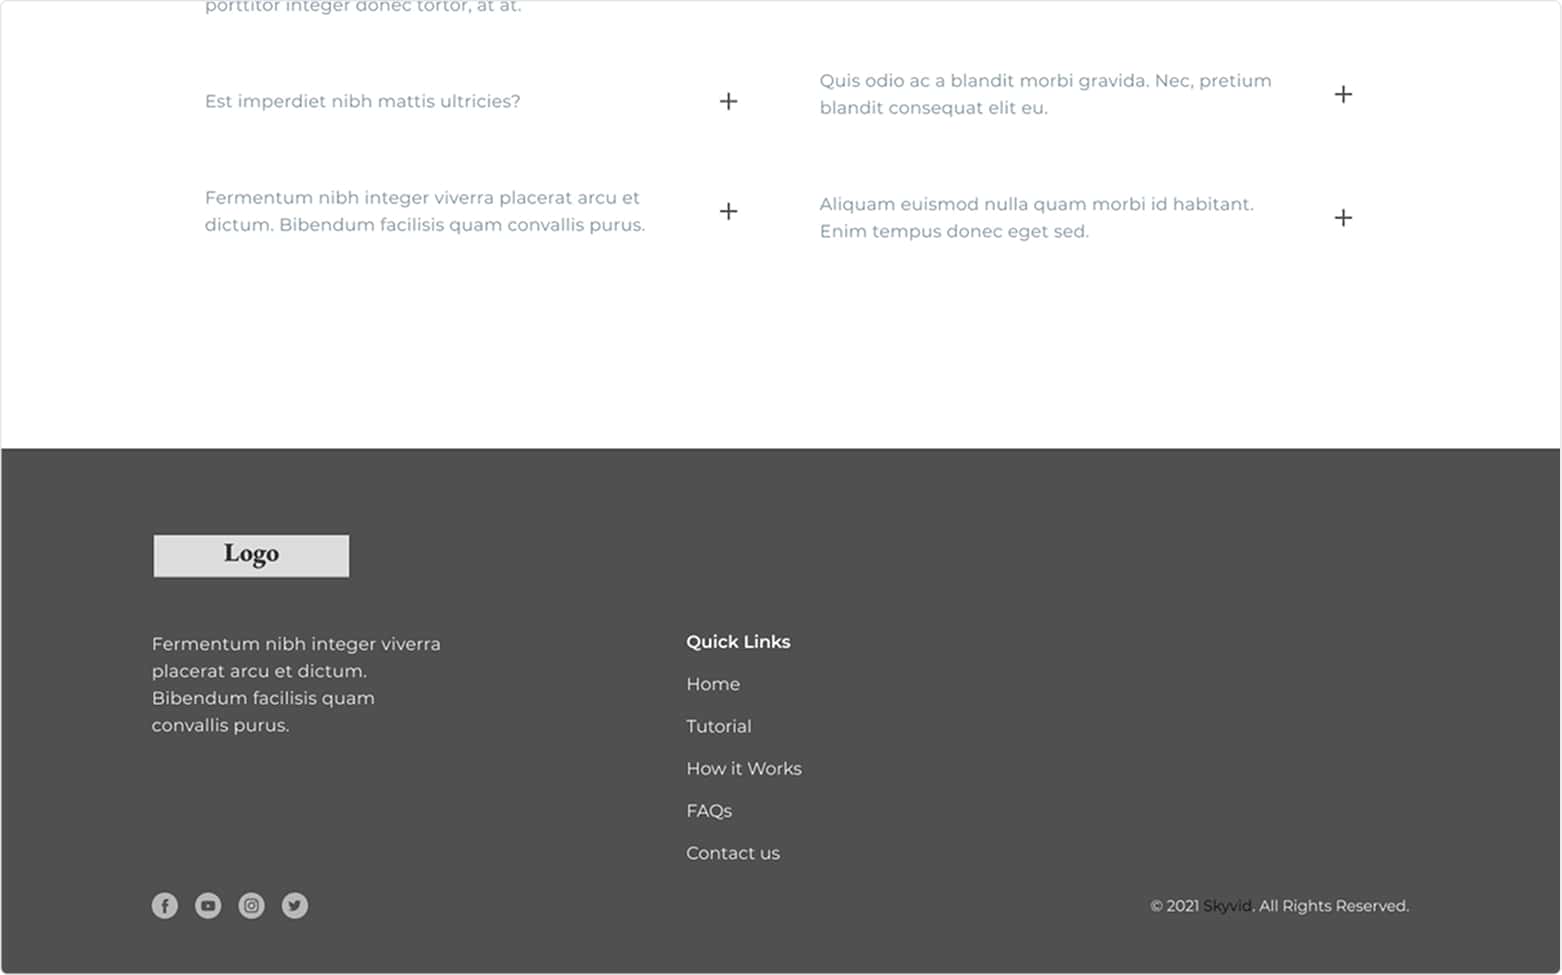The height and width of the screenshot is (975, 1562).
Task: Open the Instagram social icon
Action: pyautogui.click(x=251, y=906)
